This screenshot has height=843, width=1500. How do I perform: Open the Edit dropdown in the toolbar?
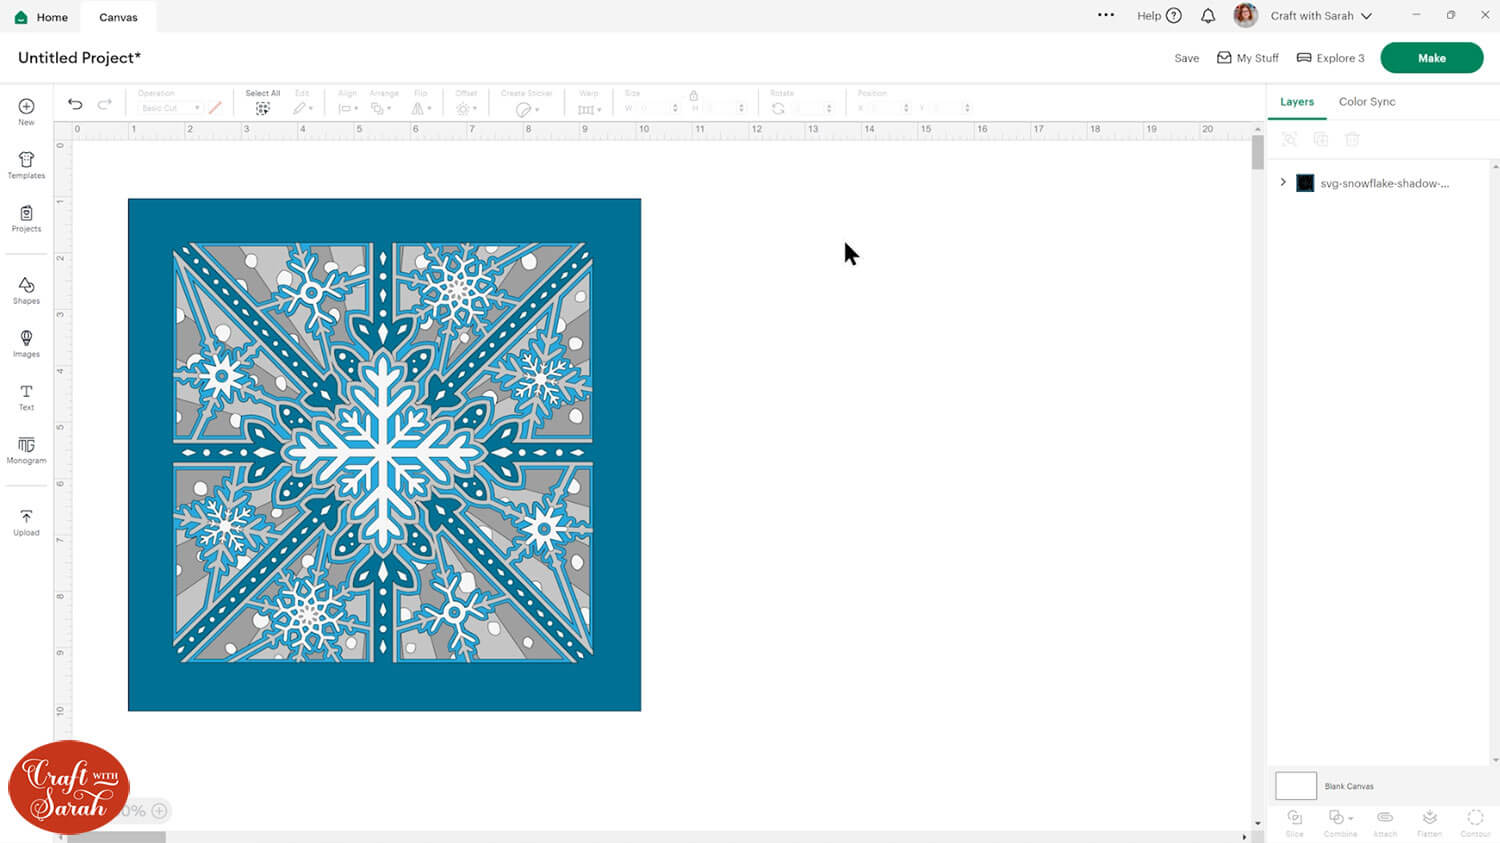tap(302, 108)
